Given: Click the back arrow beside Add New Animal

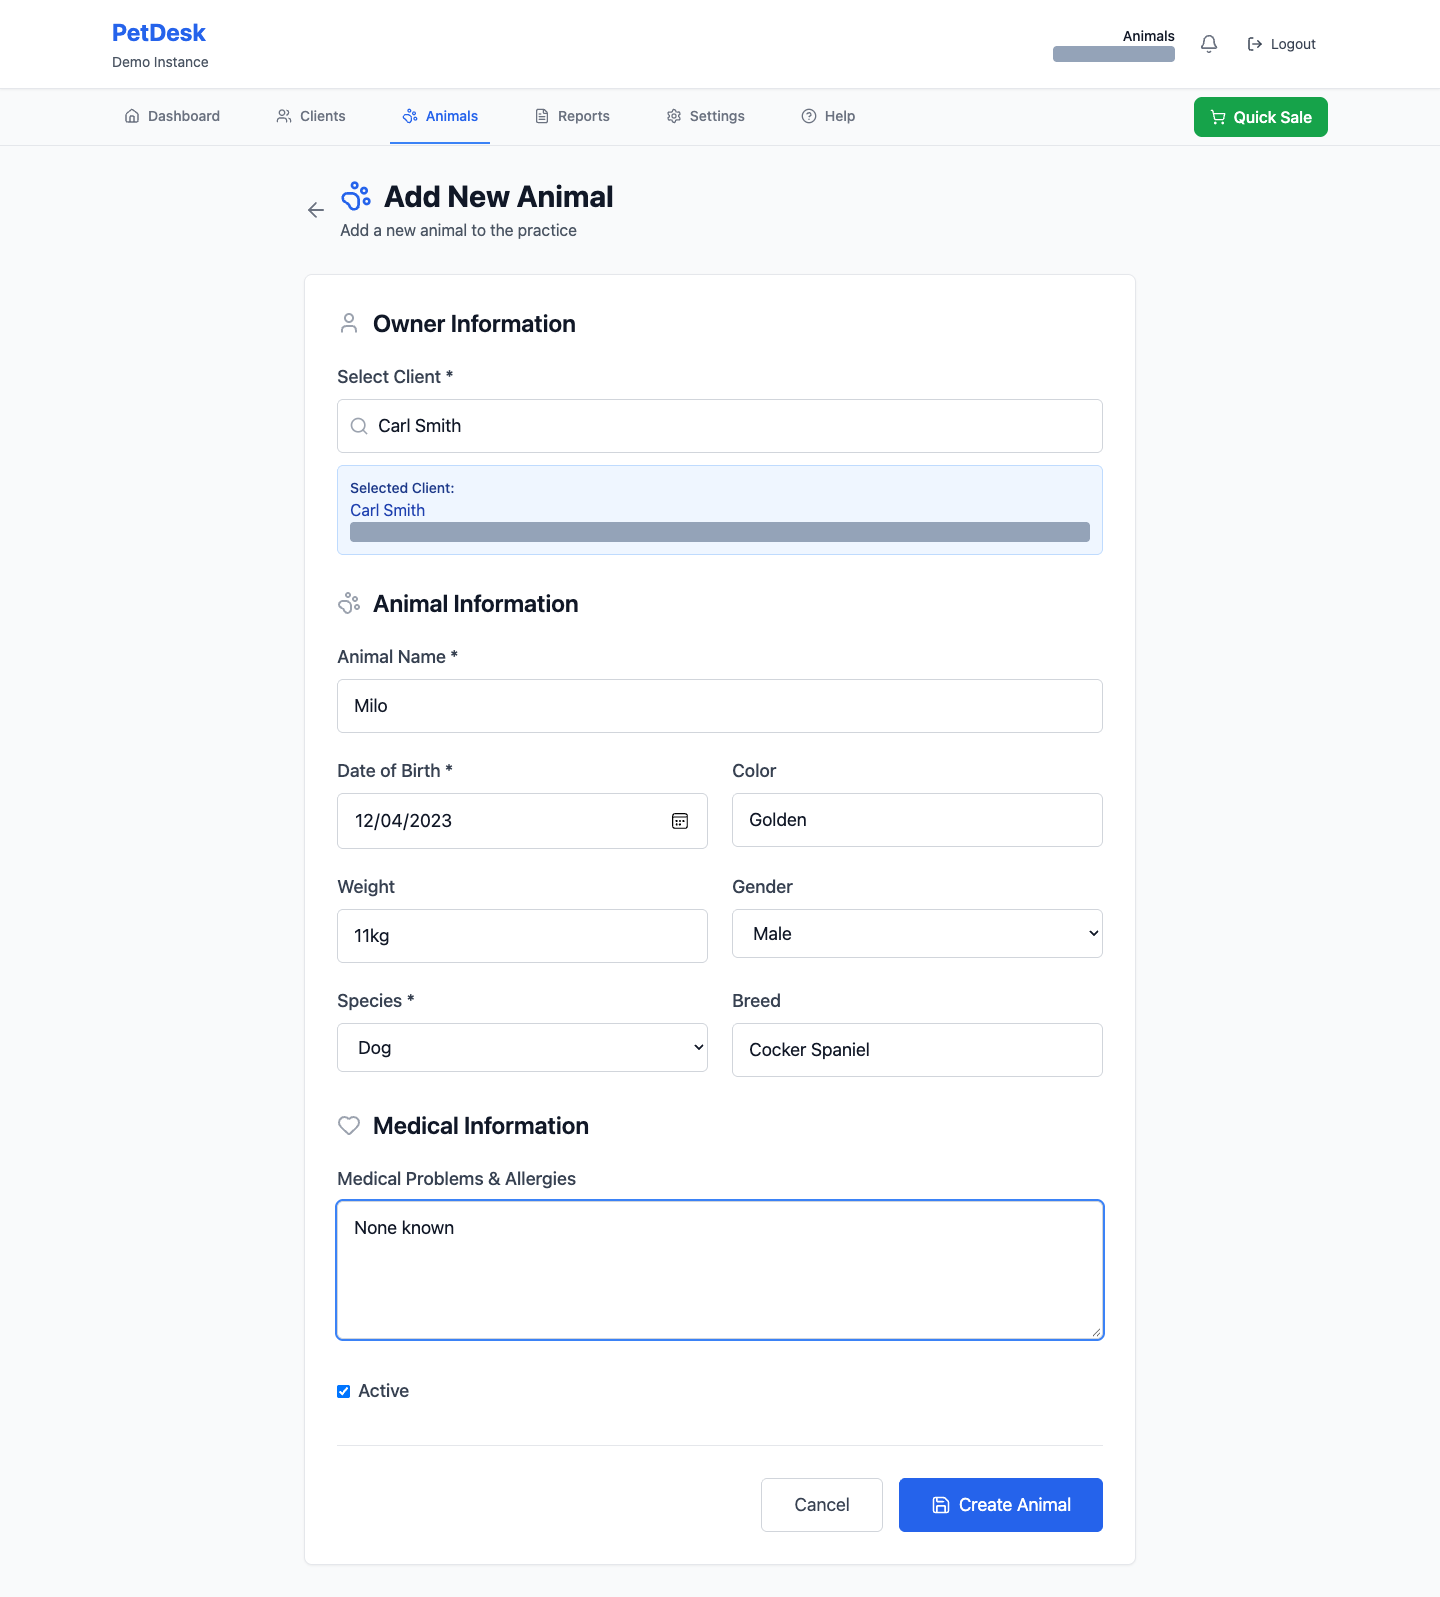Looking at the screenshot, I should tap(316, 210).
